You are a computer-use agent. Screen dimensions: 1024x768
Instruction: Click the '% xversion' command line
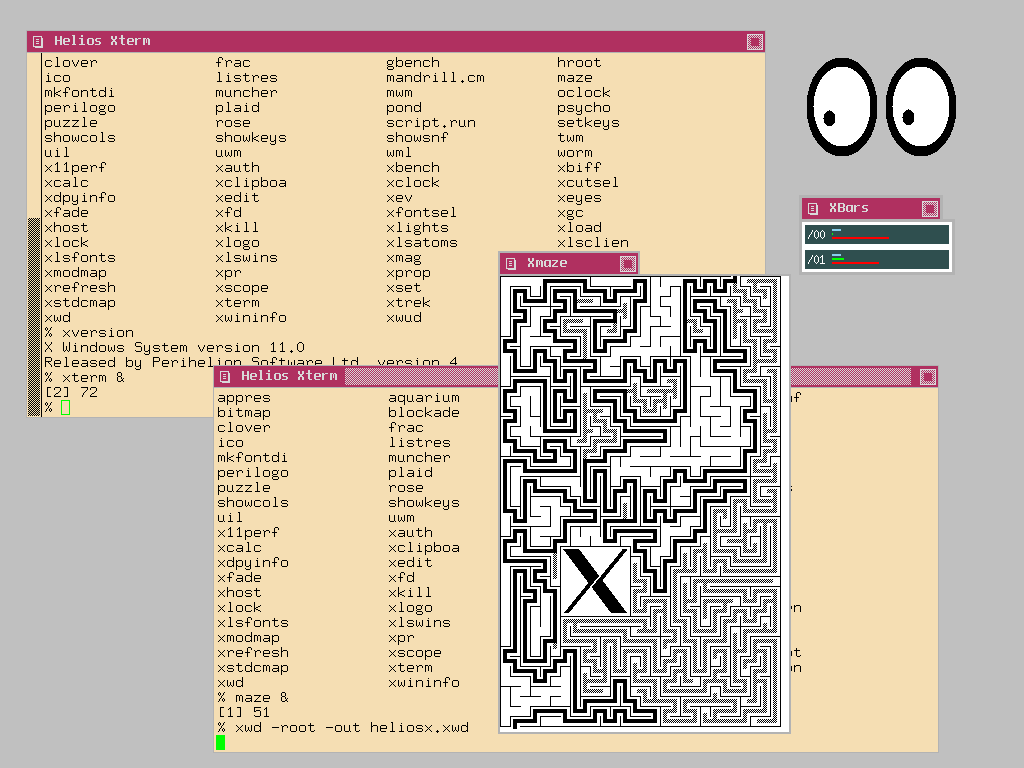click(x=88, y=333)
